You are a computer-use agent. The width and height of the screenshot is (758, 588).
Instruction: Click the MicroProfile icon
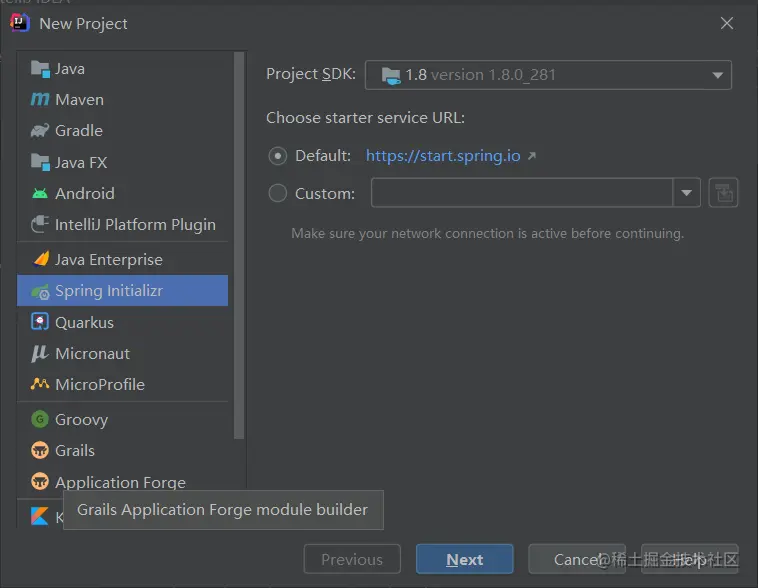click(40, 384)
